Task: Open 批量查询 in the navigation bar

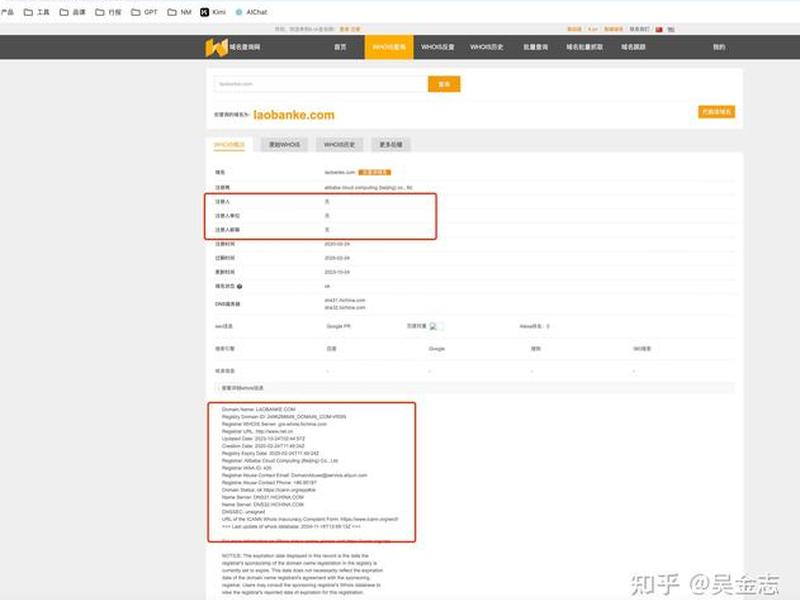Action: [x=536, y=47]
